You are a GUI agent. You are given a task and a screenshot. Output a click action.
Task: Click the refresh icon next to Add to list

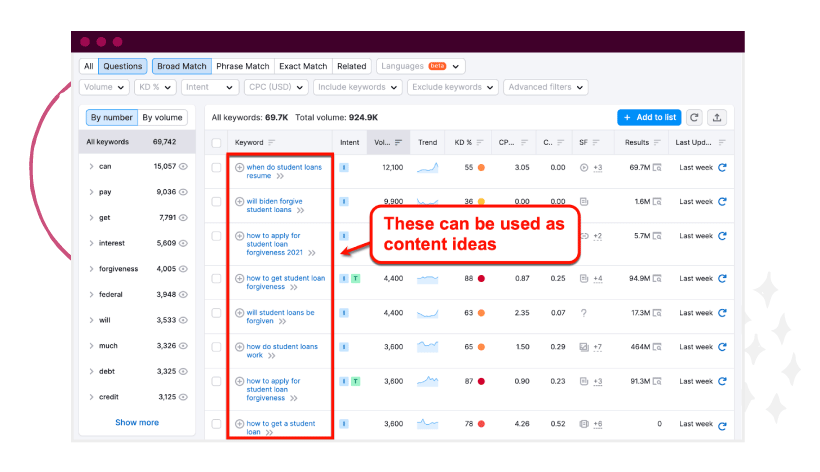694,117
